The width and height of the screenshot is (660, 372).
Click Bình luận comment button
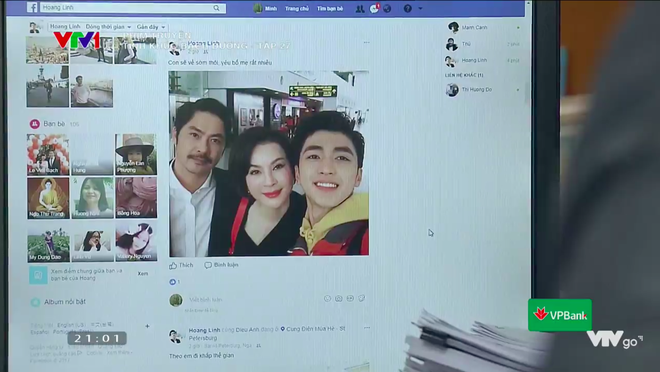pyautogui.click(x=221, y=265)
